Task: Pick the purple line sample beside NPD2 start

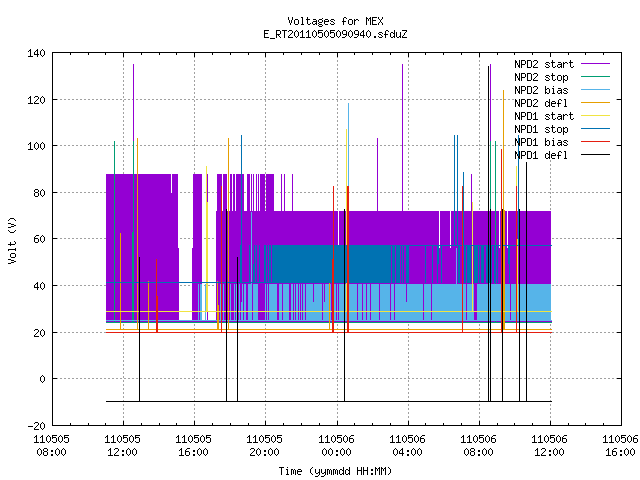Action: coord(595,64)
